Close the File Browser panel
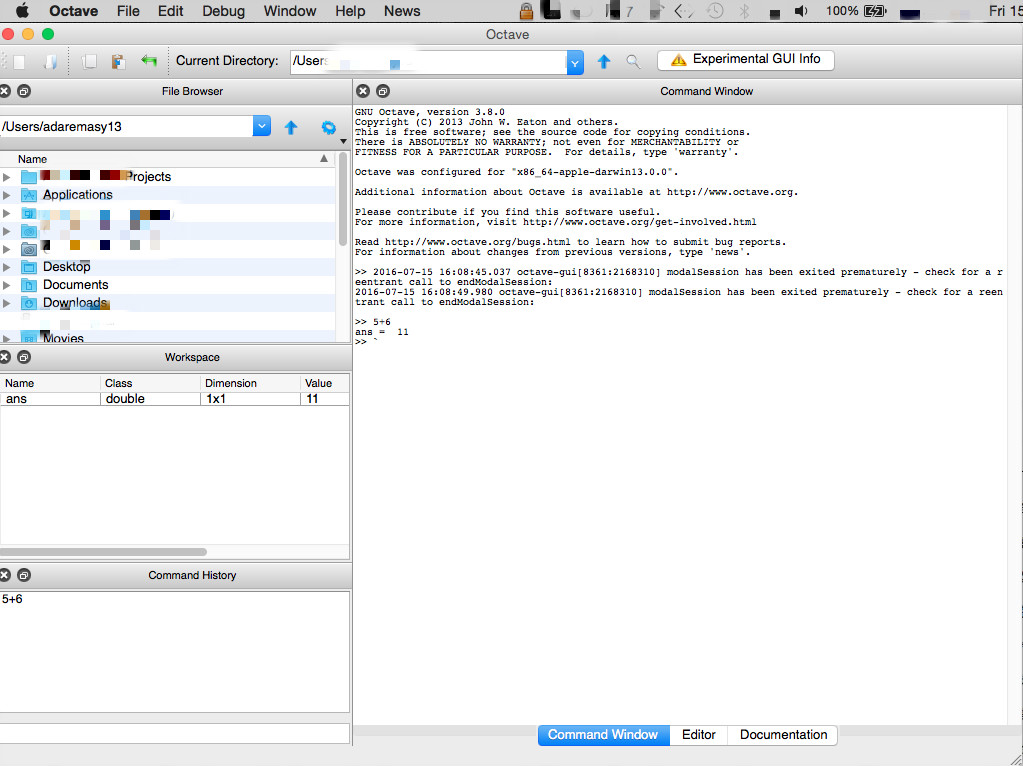This screenshot has height=766, width=1023. [x=5, y=91]
